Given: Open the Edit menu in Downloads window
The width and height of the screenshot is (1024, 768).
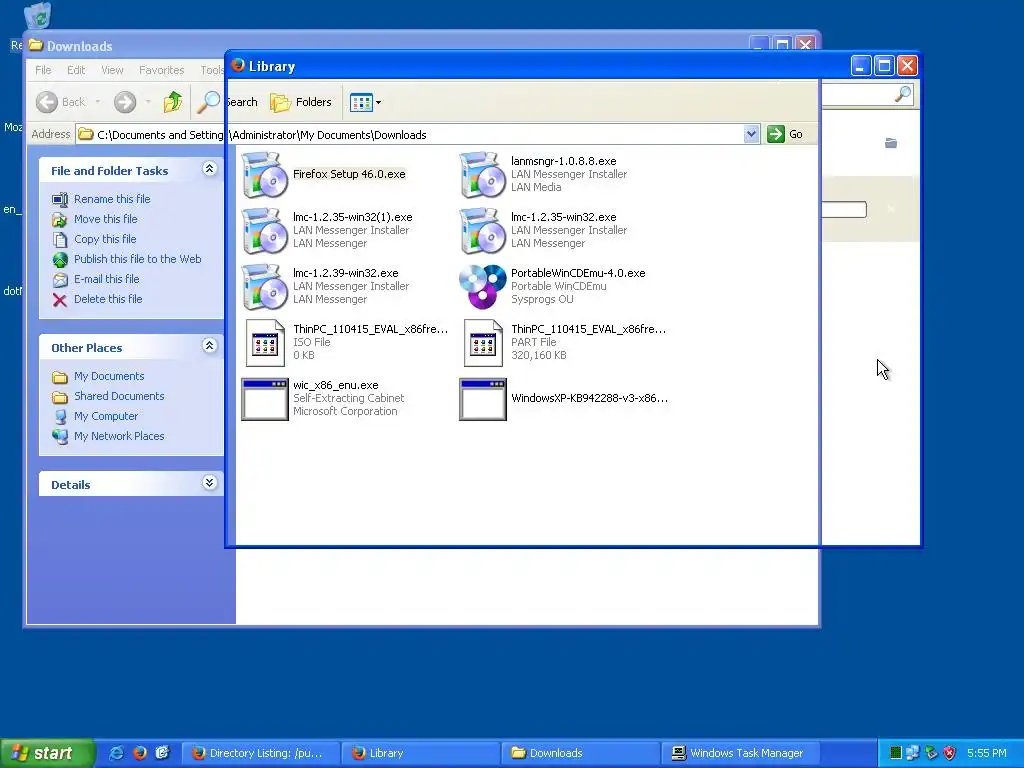Looking at the screenshot, I should point(76,70).
